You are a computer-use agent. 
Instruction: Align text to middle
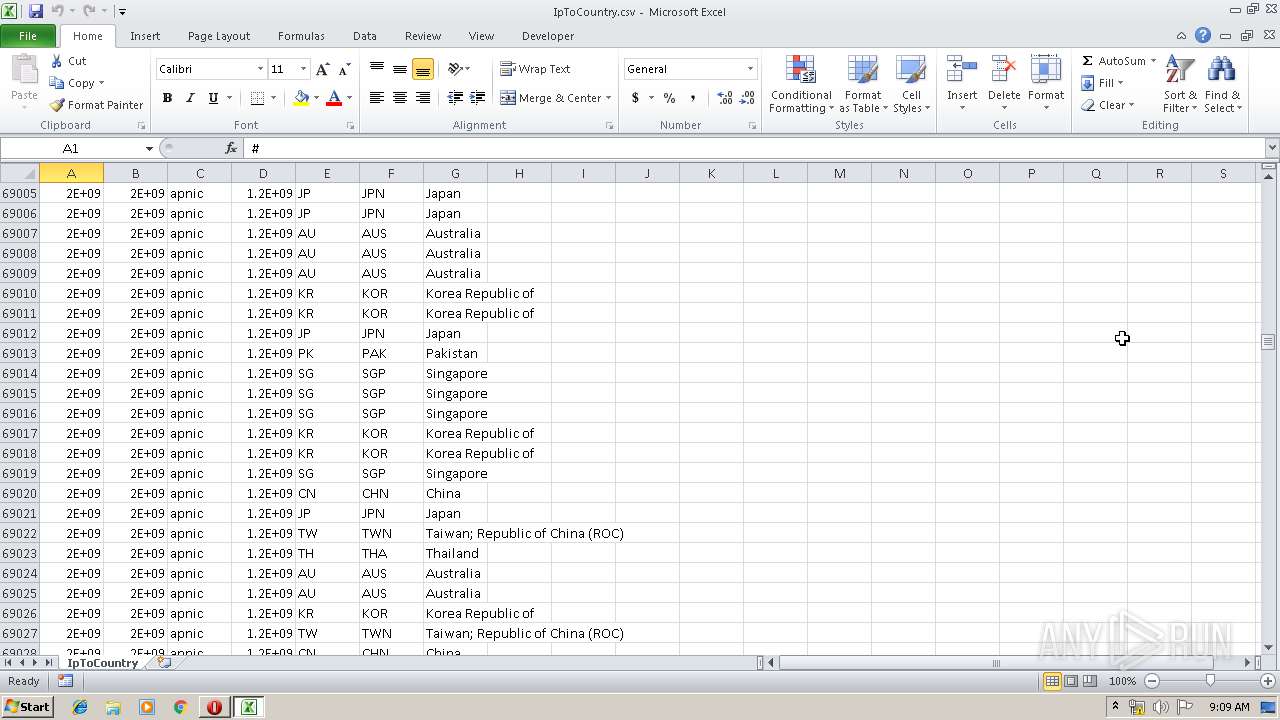[x=400, y=69]
